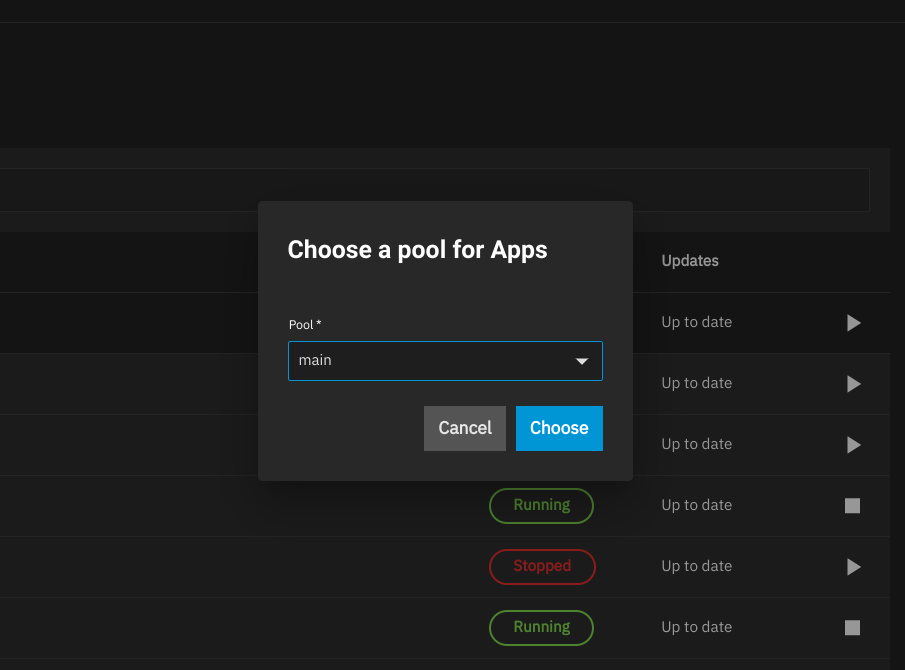Click the Choose a pool for Apps title

[x=417, y=250]
